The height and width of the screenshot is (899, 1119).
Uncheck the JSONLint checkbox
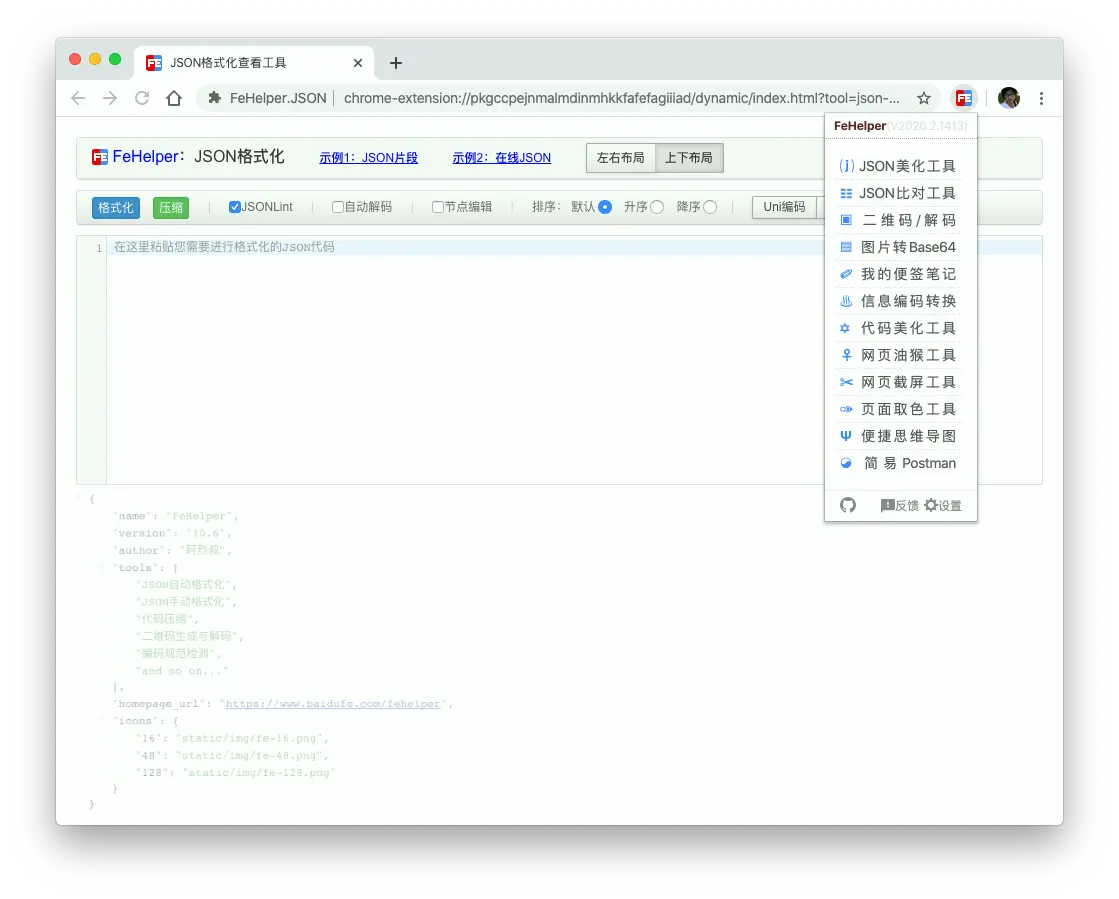point(235,207)
